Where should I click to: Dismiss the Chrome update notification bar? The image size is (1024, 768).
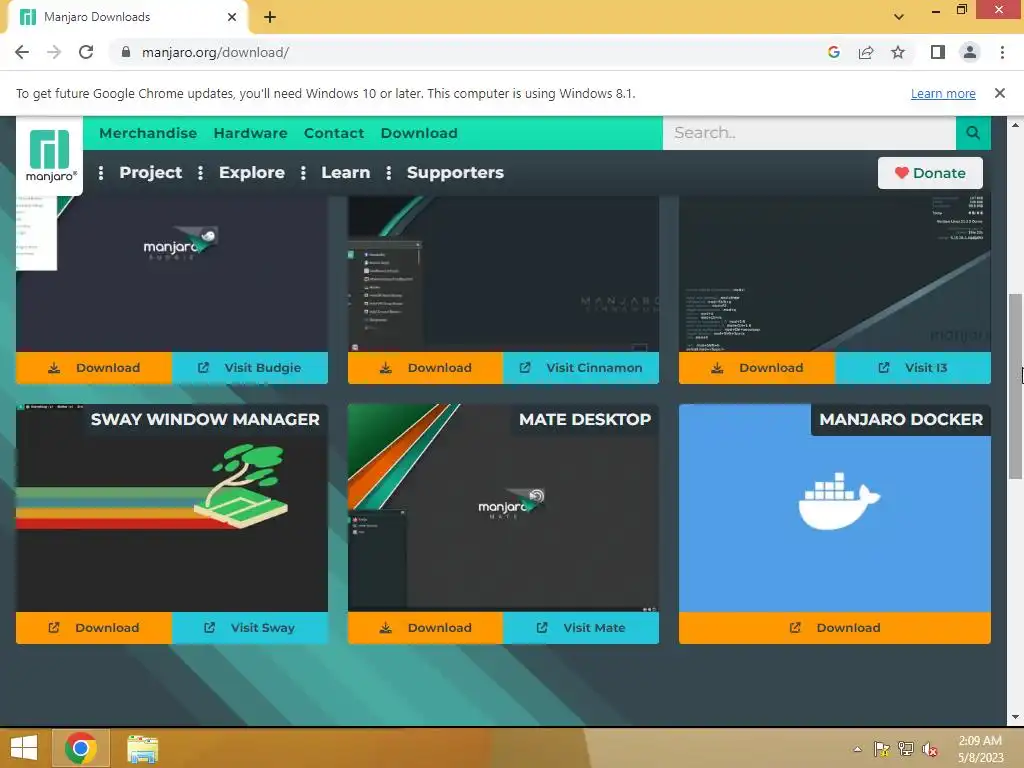click(x=1000, y=93)
